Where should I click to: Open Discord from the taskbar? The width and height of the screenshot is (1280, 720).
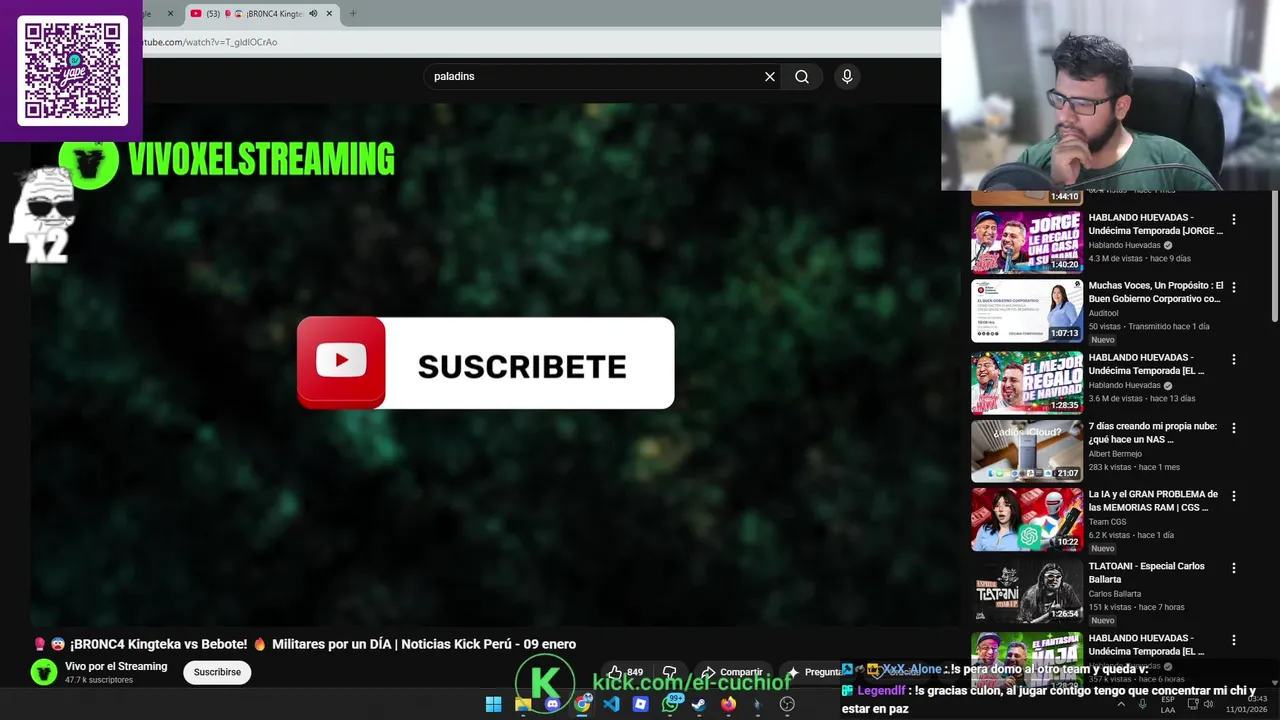click(x=552, y=704)
